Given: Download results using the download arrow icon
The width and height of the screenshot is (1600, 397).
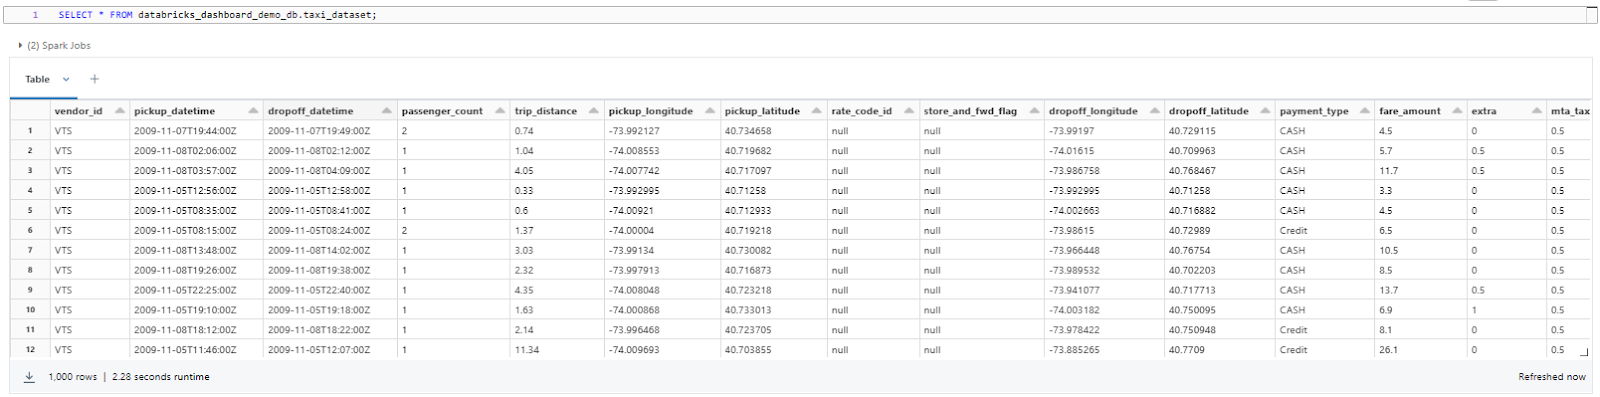Looking at the screenshot, I should pos(29,377).
